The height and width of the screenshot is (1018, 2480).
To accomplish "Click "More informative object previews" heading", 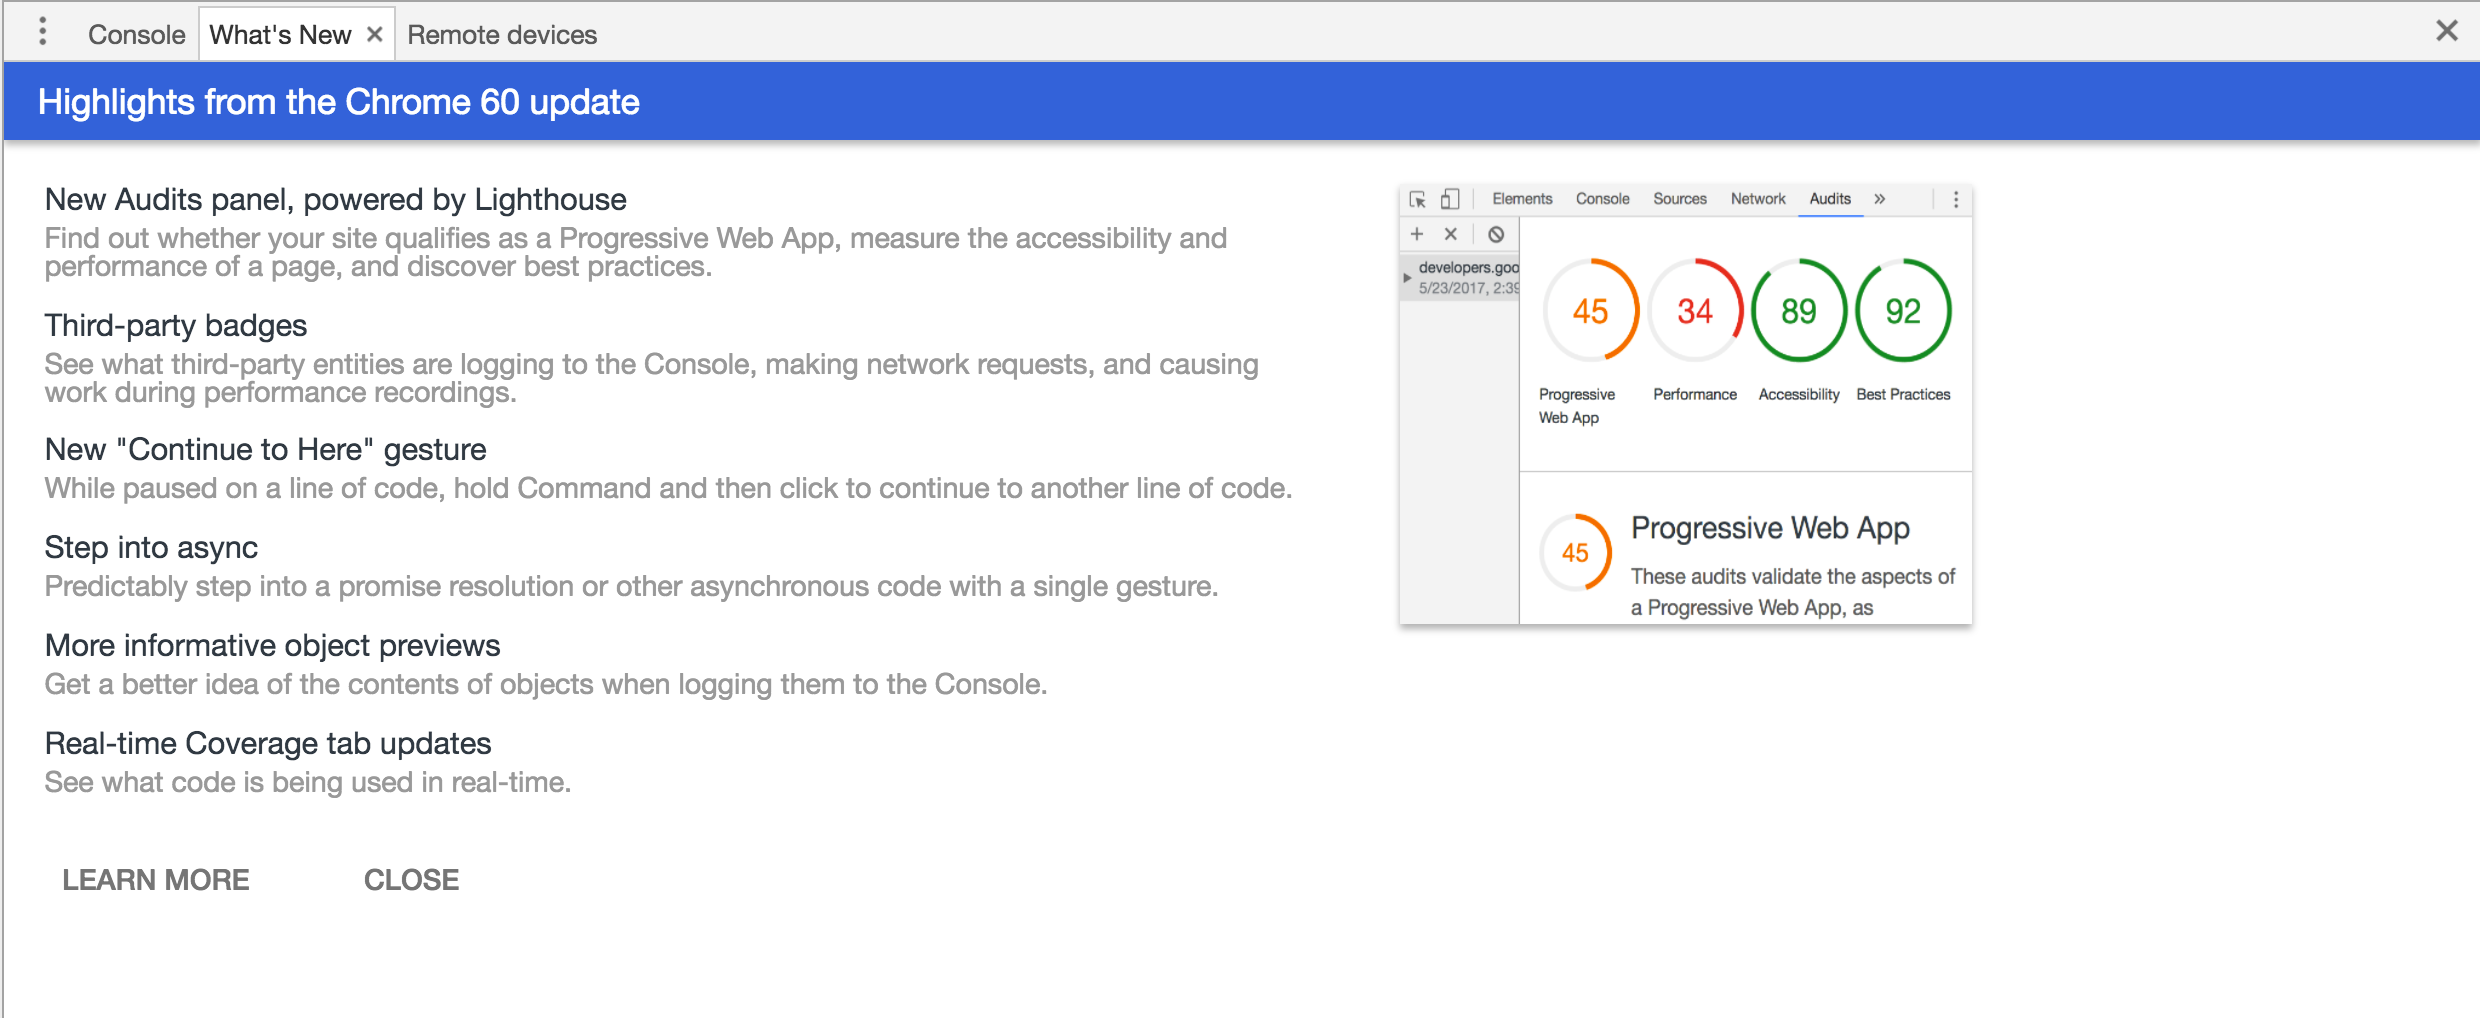I will point(273,646).
